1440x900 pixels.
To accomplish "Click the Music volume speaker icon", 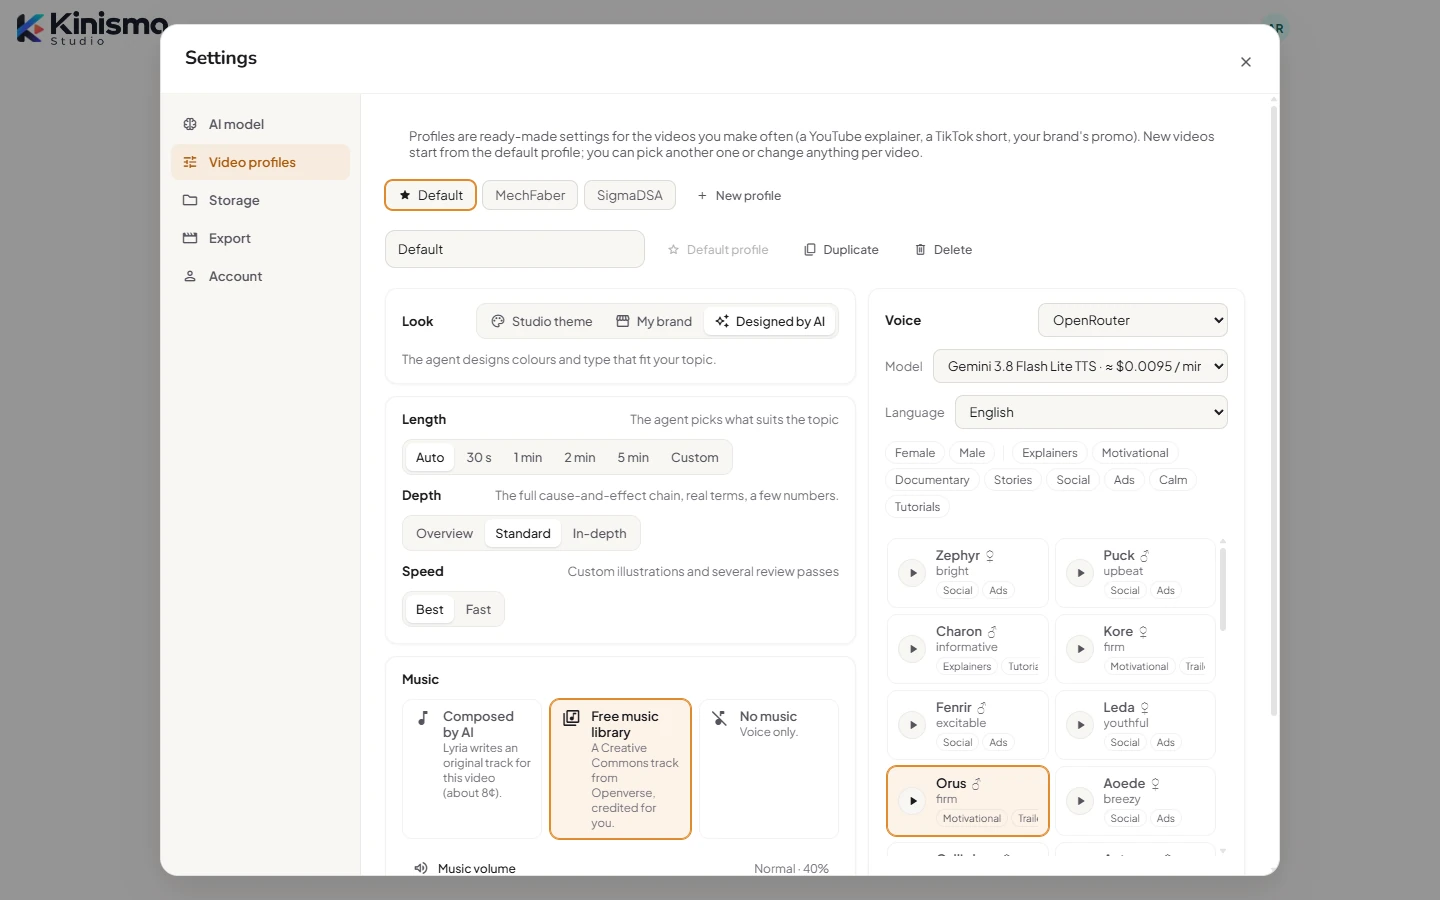I will (421, 868).
